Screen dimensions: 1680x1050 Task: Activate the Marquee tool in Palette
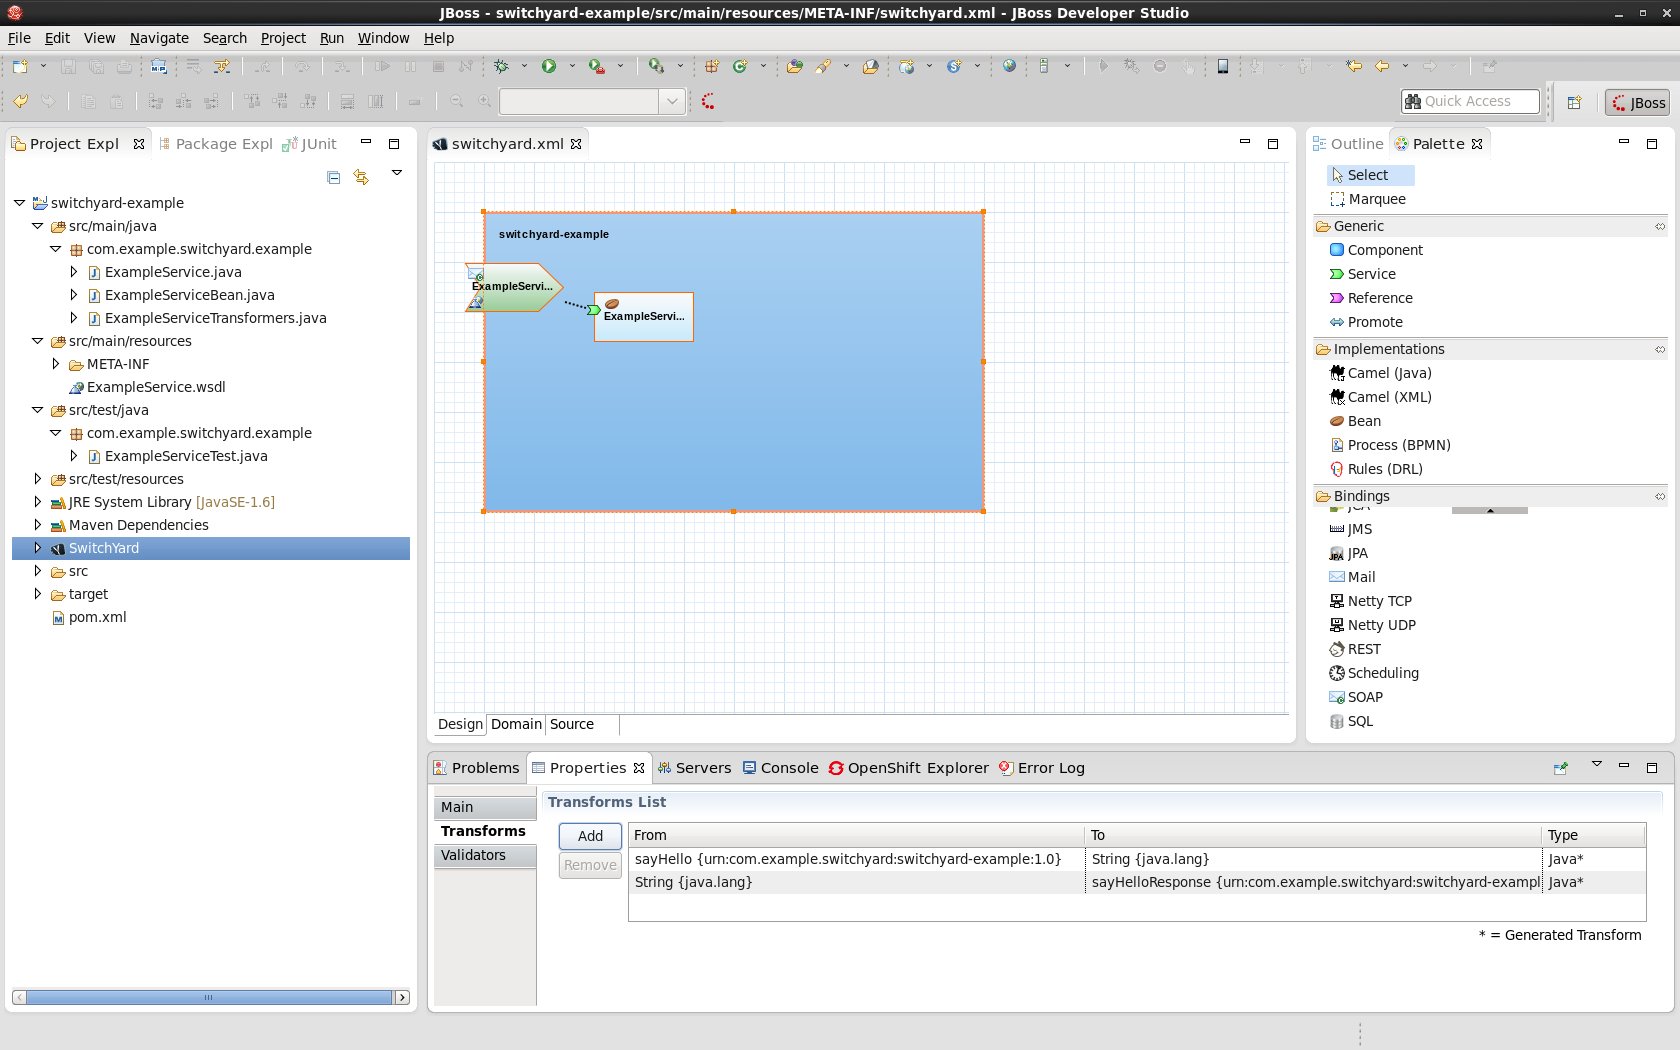pyautogui.click(x=1368, y=199)
